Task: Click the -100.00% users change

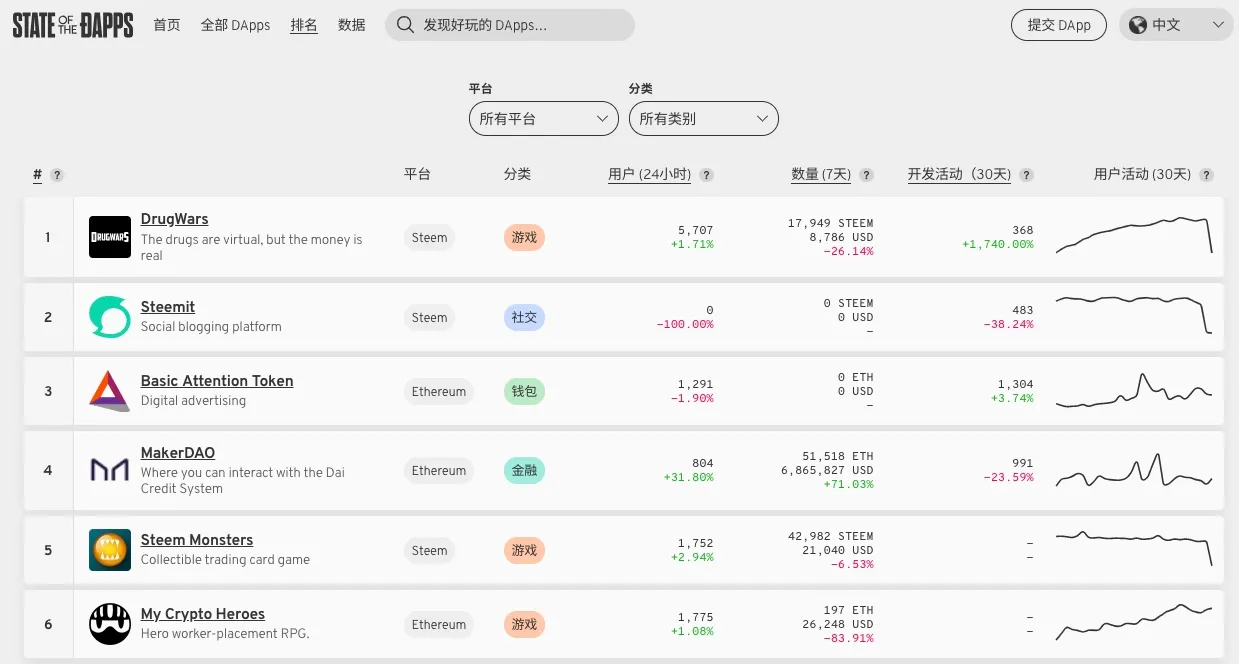Action: click(x=685, y=324)
